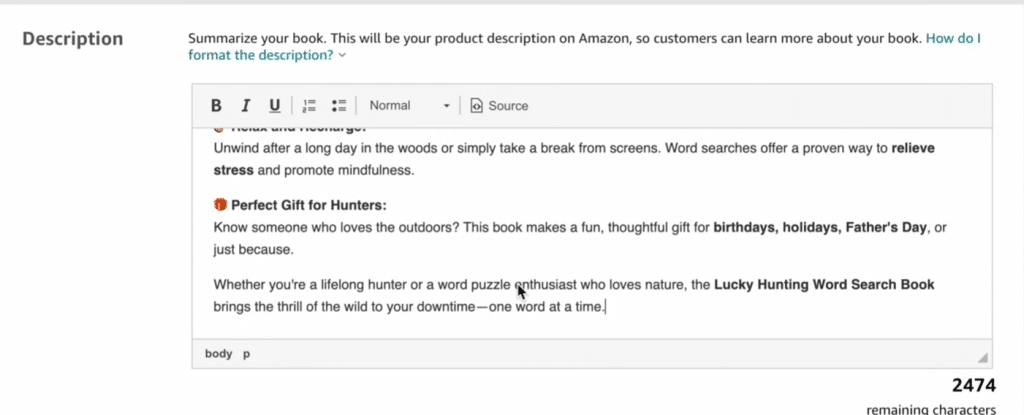This screenshot has height=415, width=1024.
Task: Expand the chevron after the format description link
Action: click(x=343, y=56)
